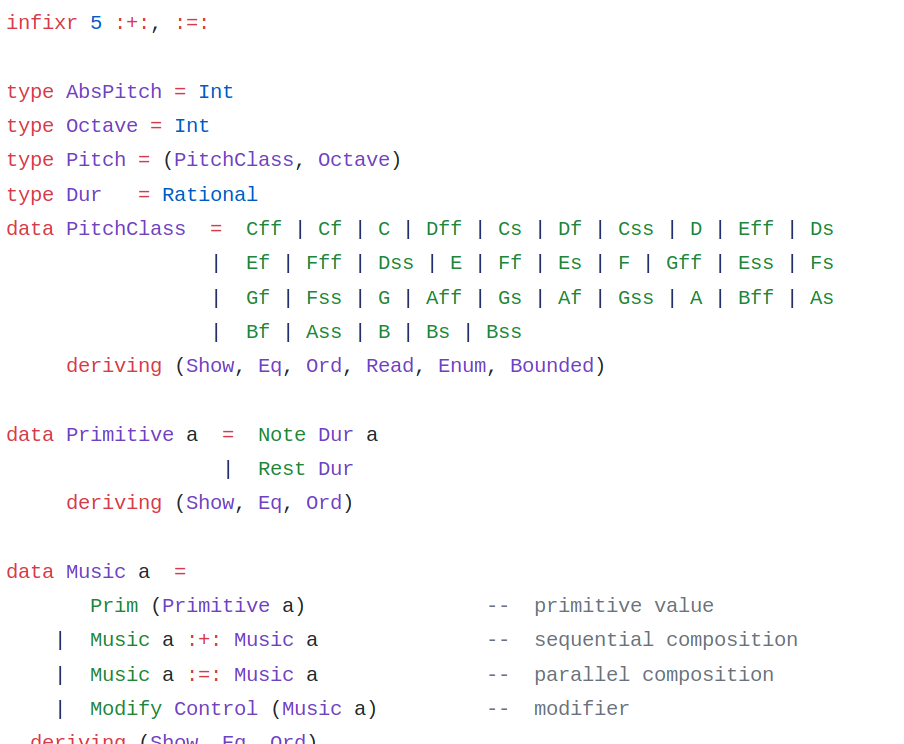Viewport: 904px width, 744px height.
Task: Place the cursor on the word Rational
Action: (209, 195)
